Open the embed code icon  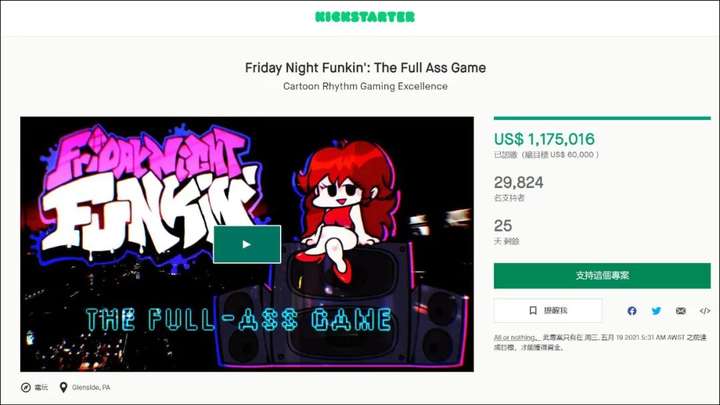point(705,311)
